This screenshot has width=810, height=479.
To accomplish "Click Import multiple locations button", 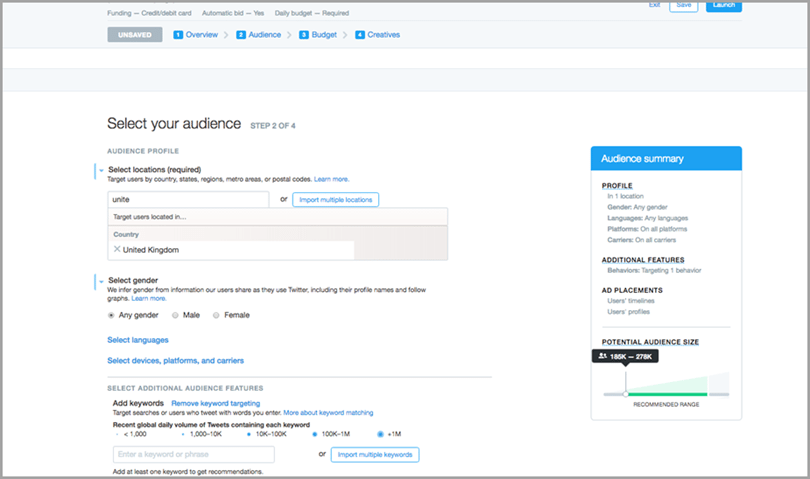I will [335, 200].
